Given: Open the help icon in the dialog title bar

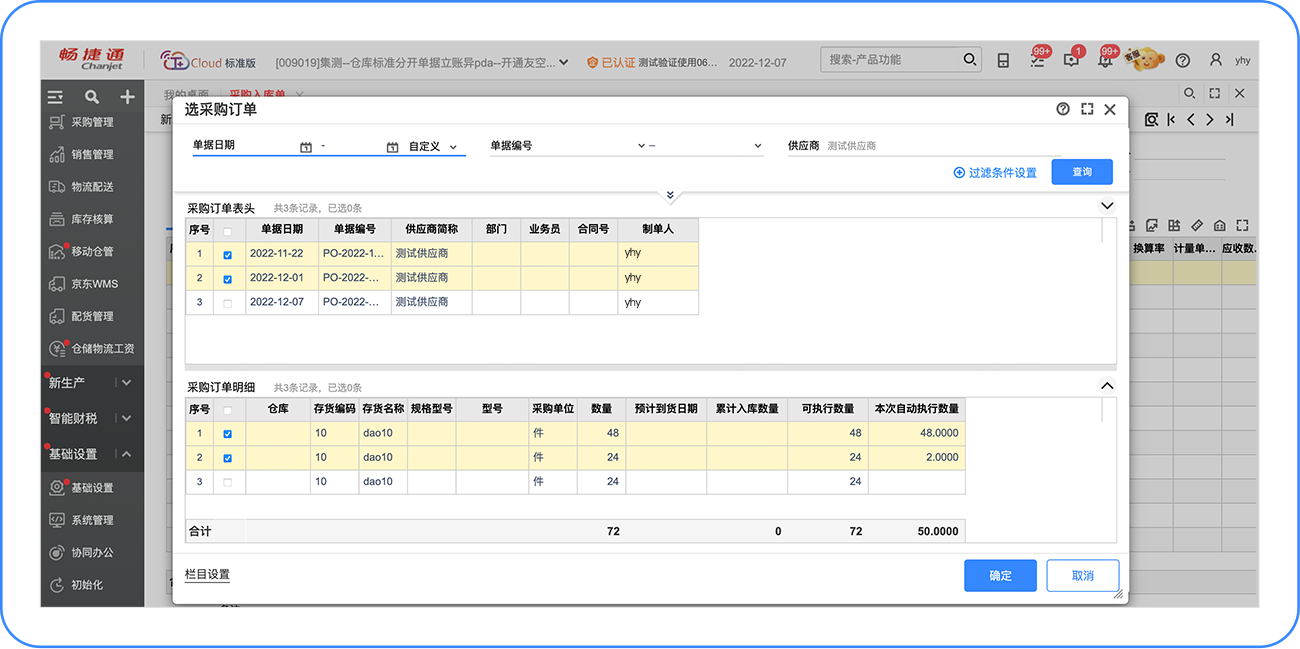Looking at the screenshot, I should (x=1063, y=110).
